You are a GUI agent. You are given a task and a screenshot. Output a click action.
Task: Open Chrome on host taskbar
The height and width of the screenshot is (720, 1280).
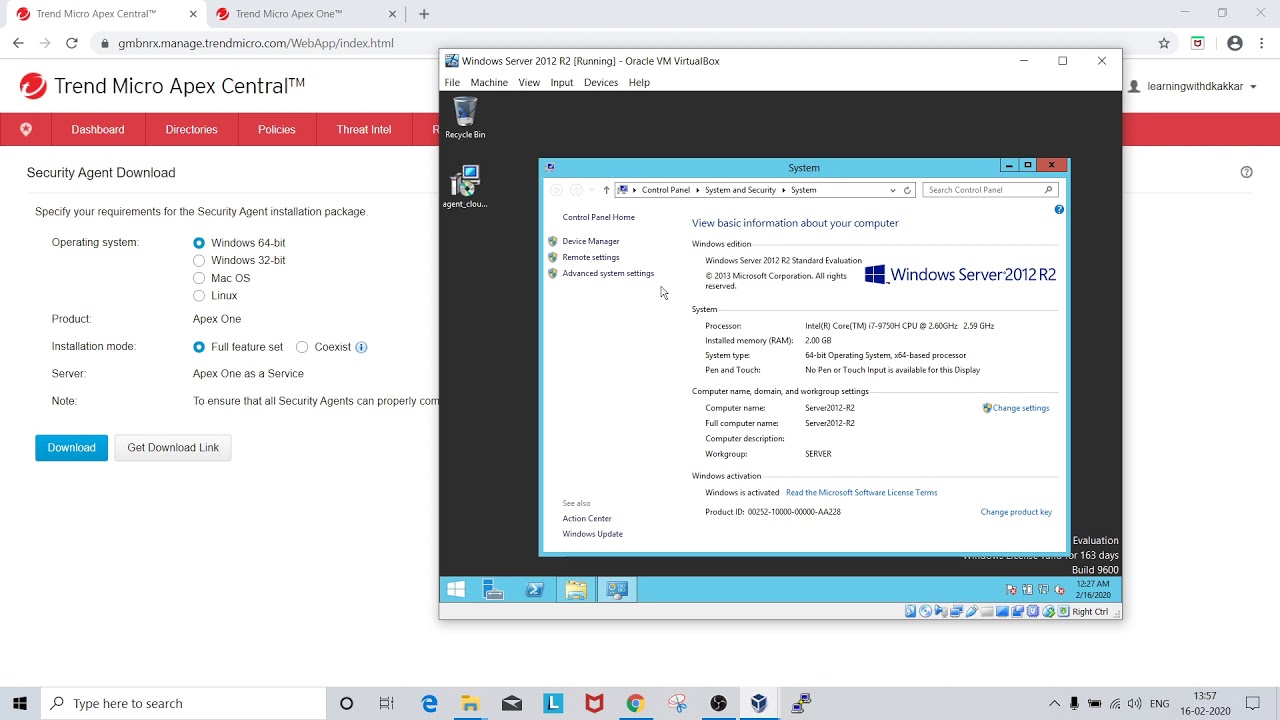[x=635, y=704]
